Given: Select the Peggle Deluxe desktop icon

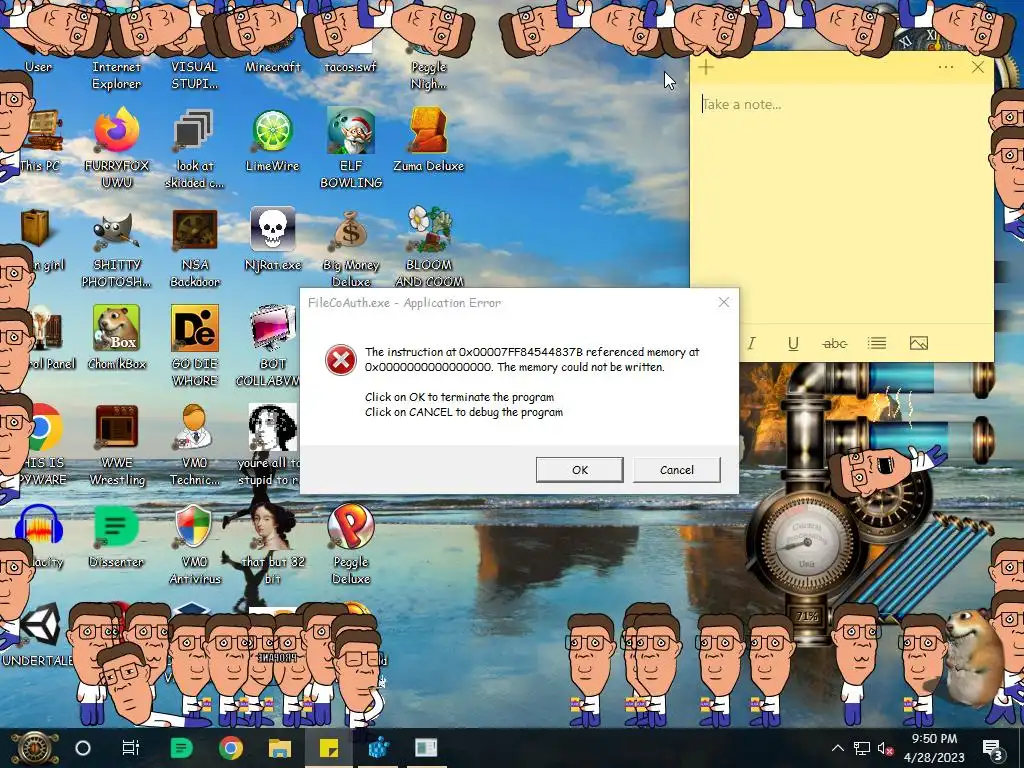Looking at the screenshot, I should [351, 545].
